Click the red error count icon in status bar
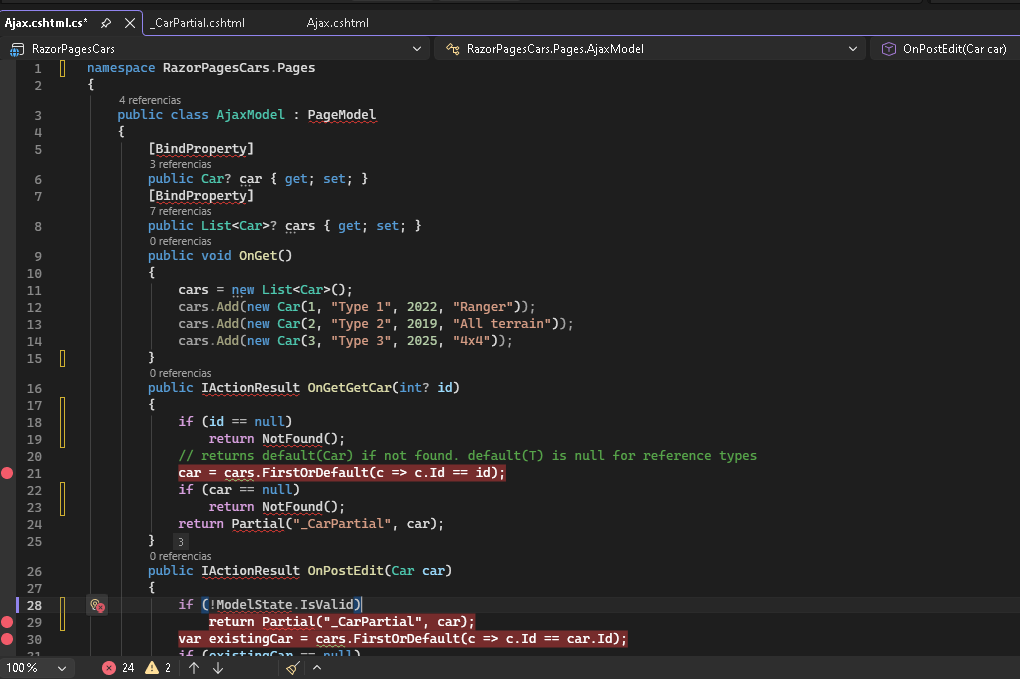 (109, 668)
